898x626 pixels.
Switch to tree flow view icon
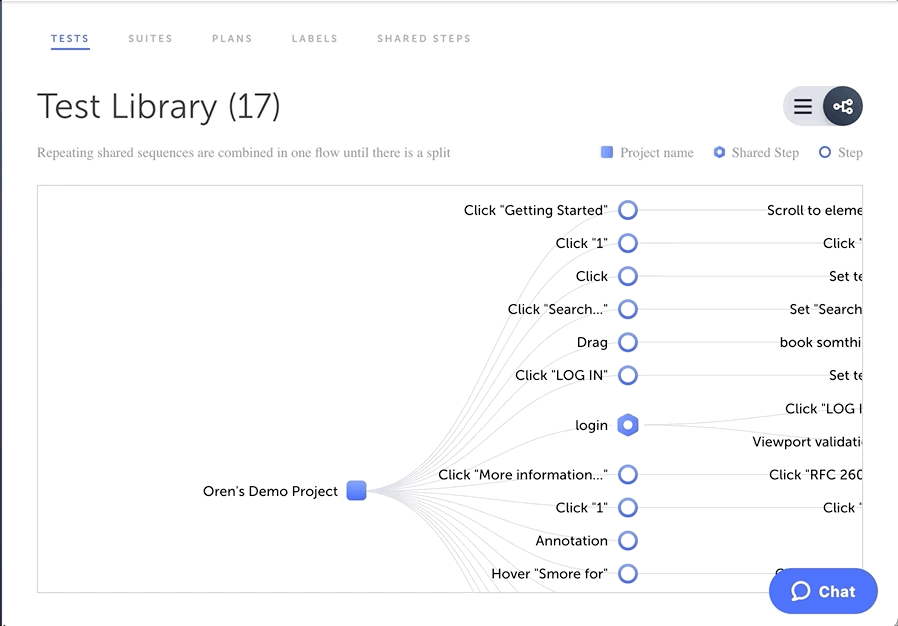click(x=842, y=106)
